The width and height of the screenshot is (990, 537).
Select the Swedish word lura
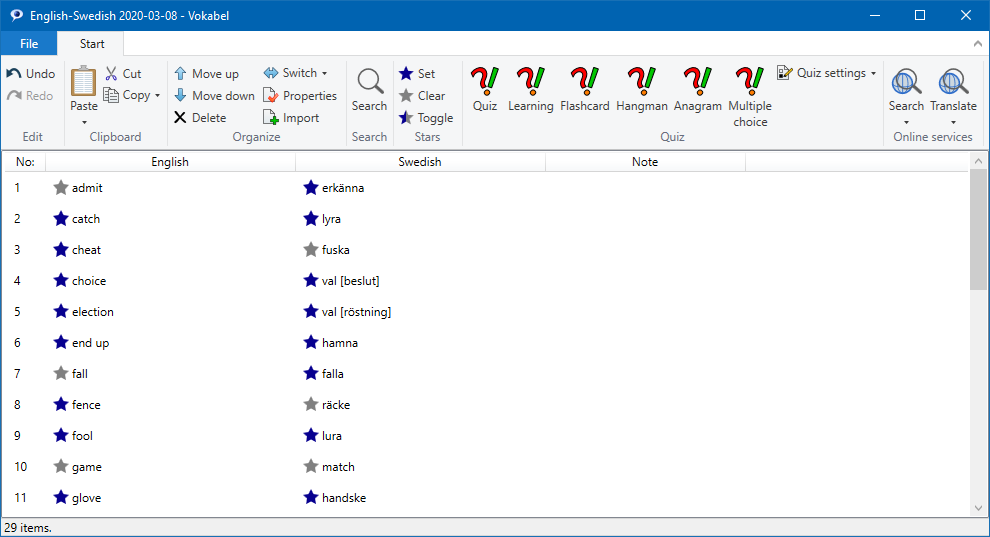click(331, 435)
